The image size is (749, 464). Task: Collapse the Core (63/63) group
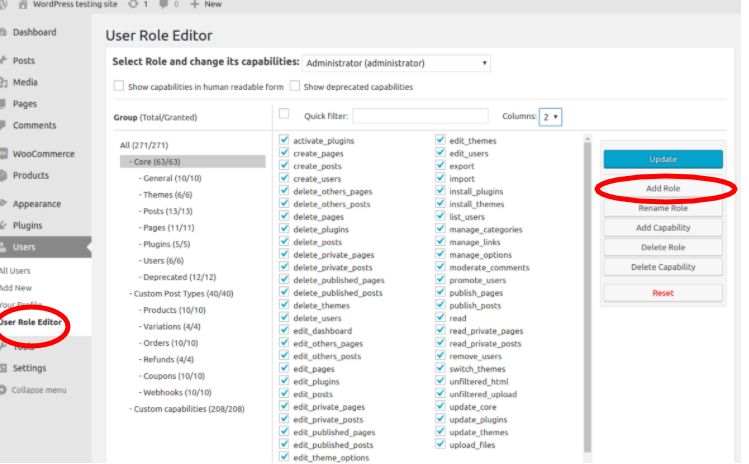193,162
